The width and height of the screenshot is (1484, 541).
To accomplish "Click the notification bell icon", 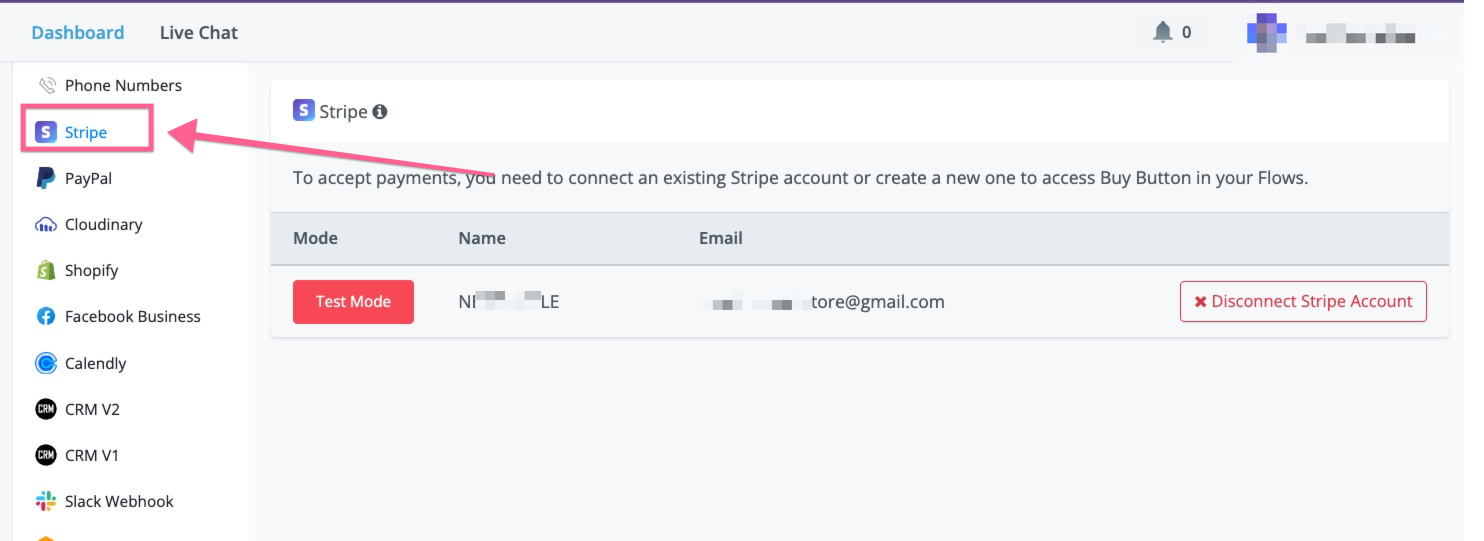I will [x=1162, y=32].
